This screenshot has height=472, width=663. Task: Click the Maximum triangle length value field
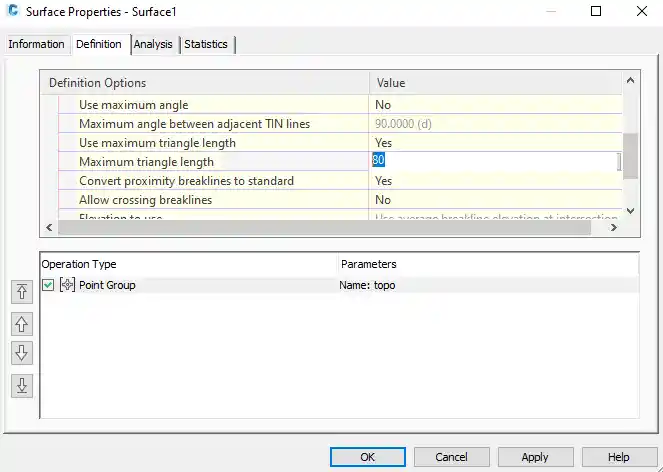(495, 161)
